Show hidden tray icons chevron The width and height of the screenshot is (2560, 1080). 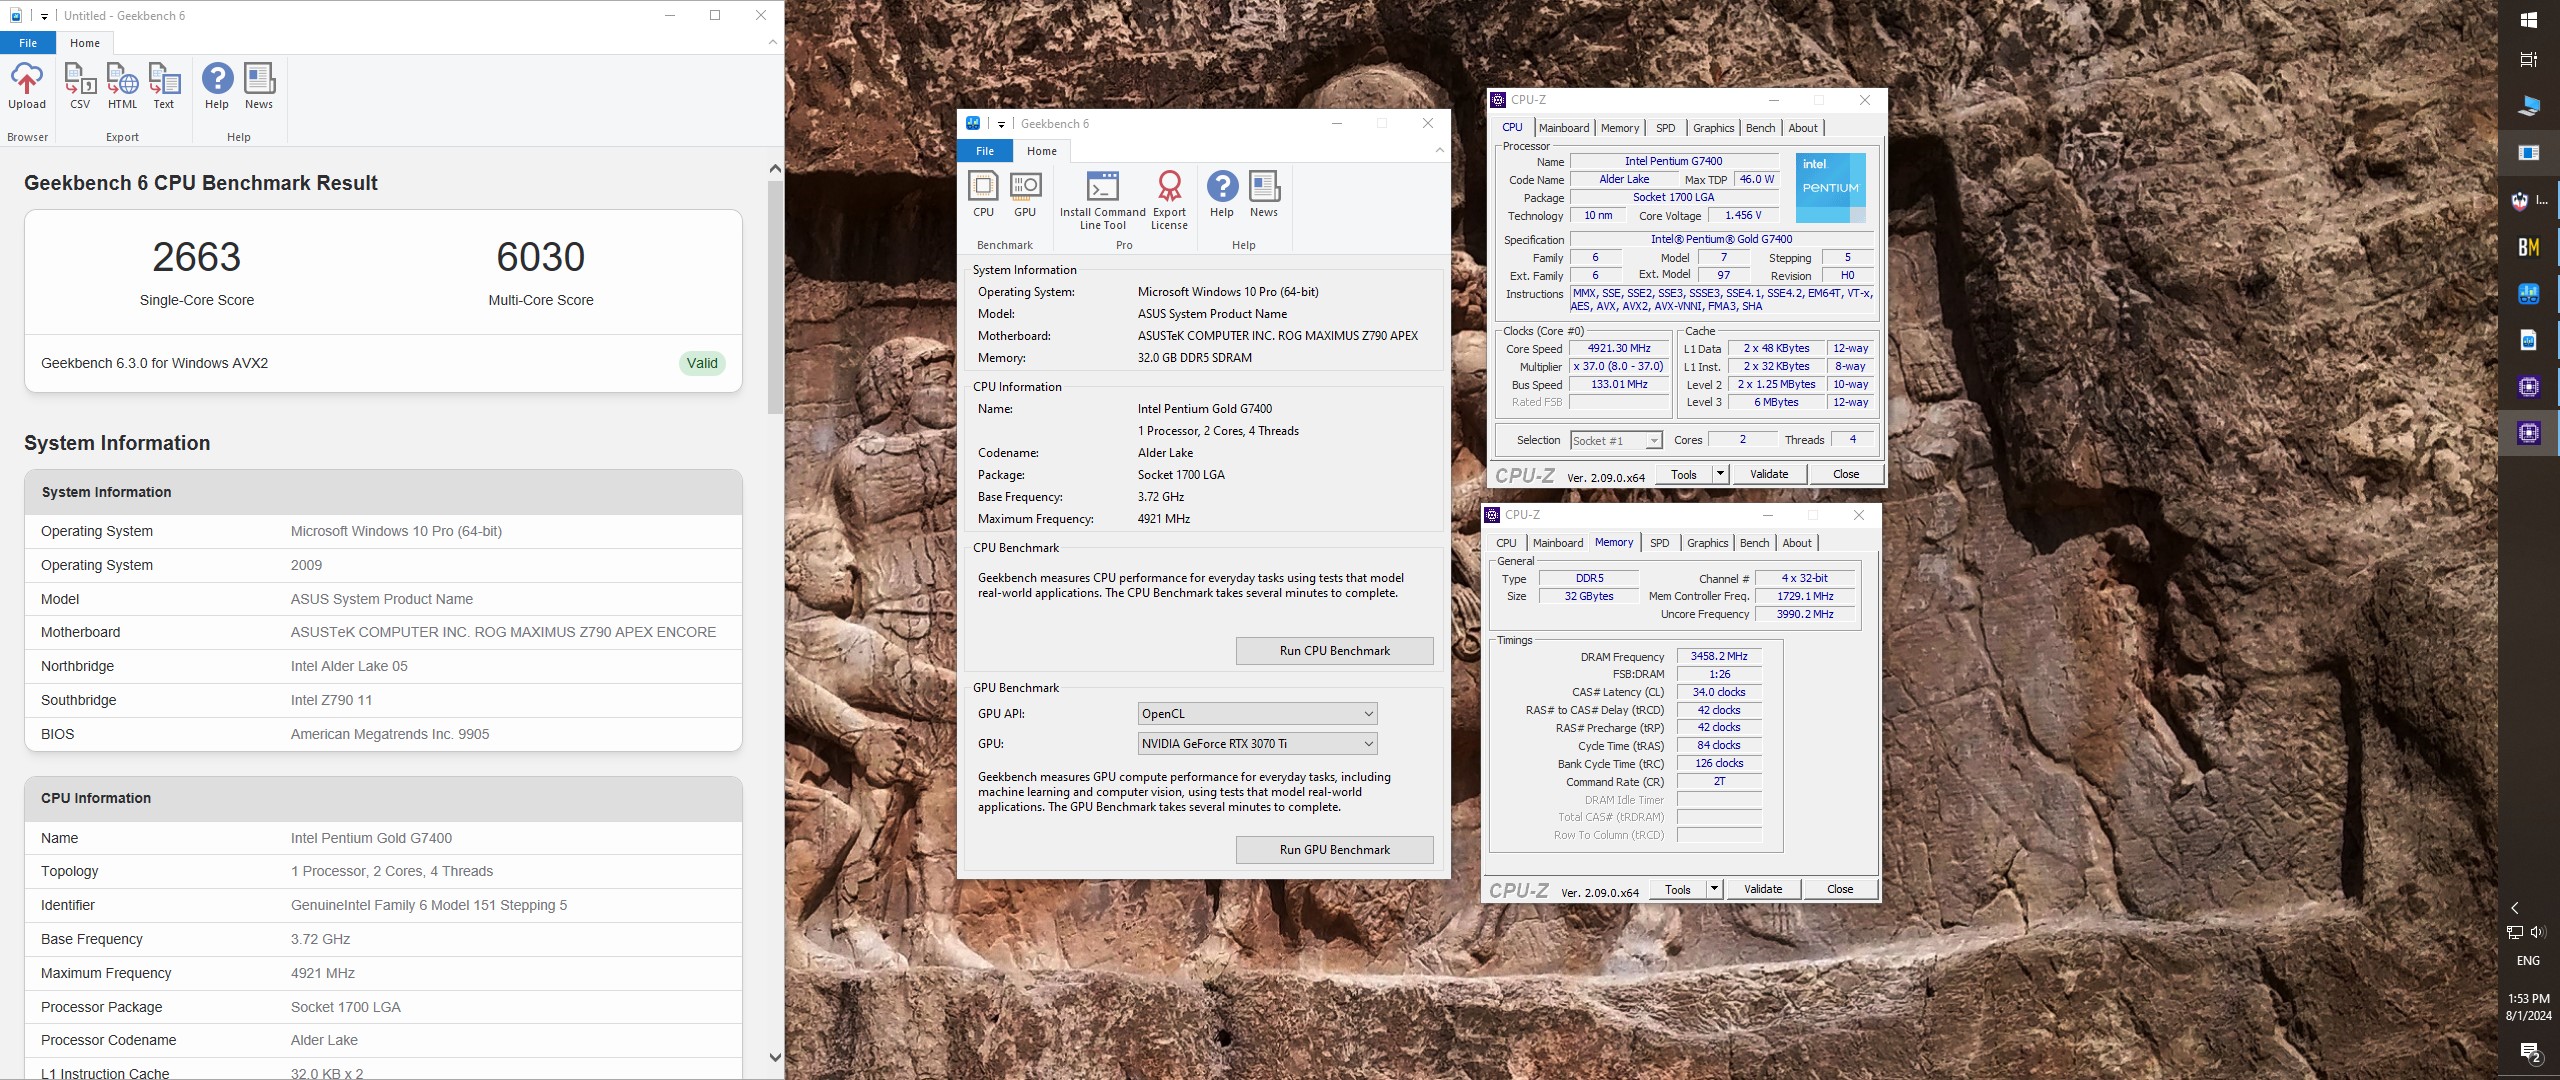pos(2516,908)
